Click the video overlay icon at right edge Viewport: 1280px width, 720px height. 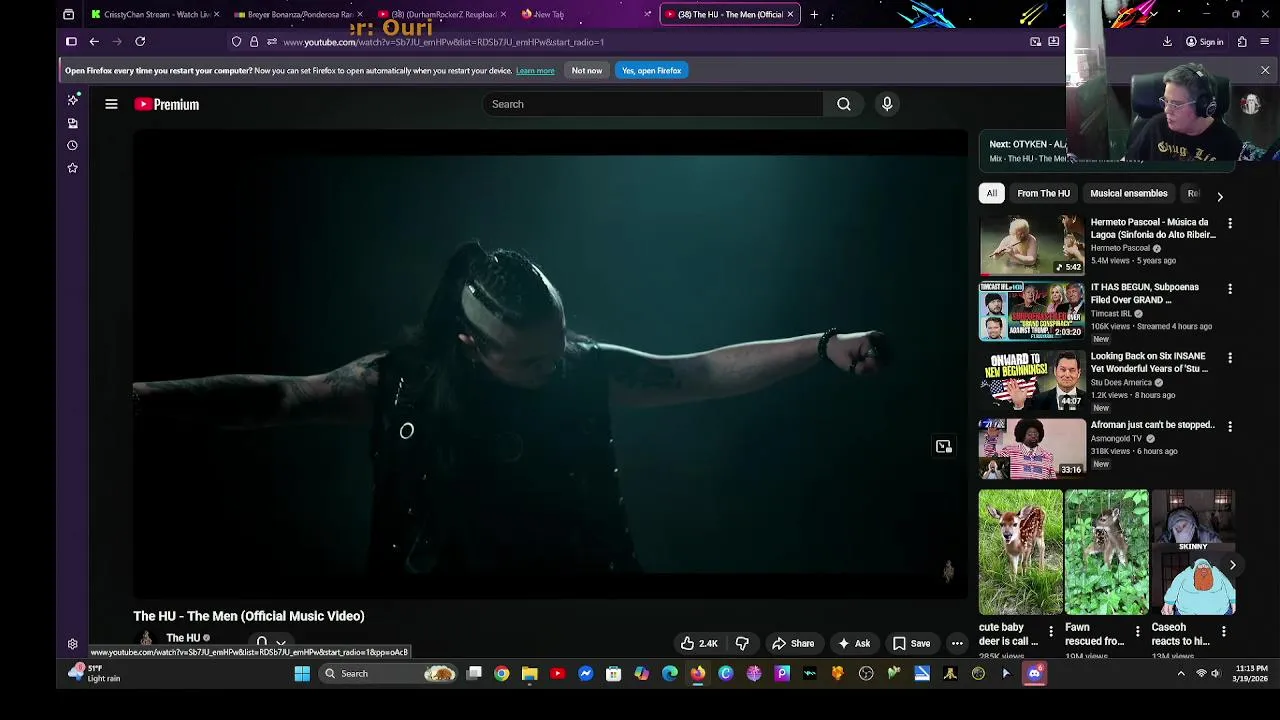click(943, 447)
